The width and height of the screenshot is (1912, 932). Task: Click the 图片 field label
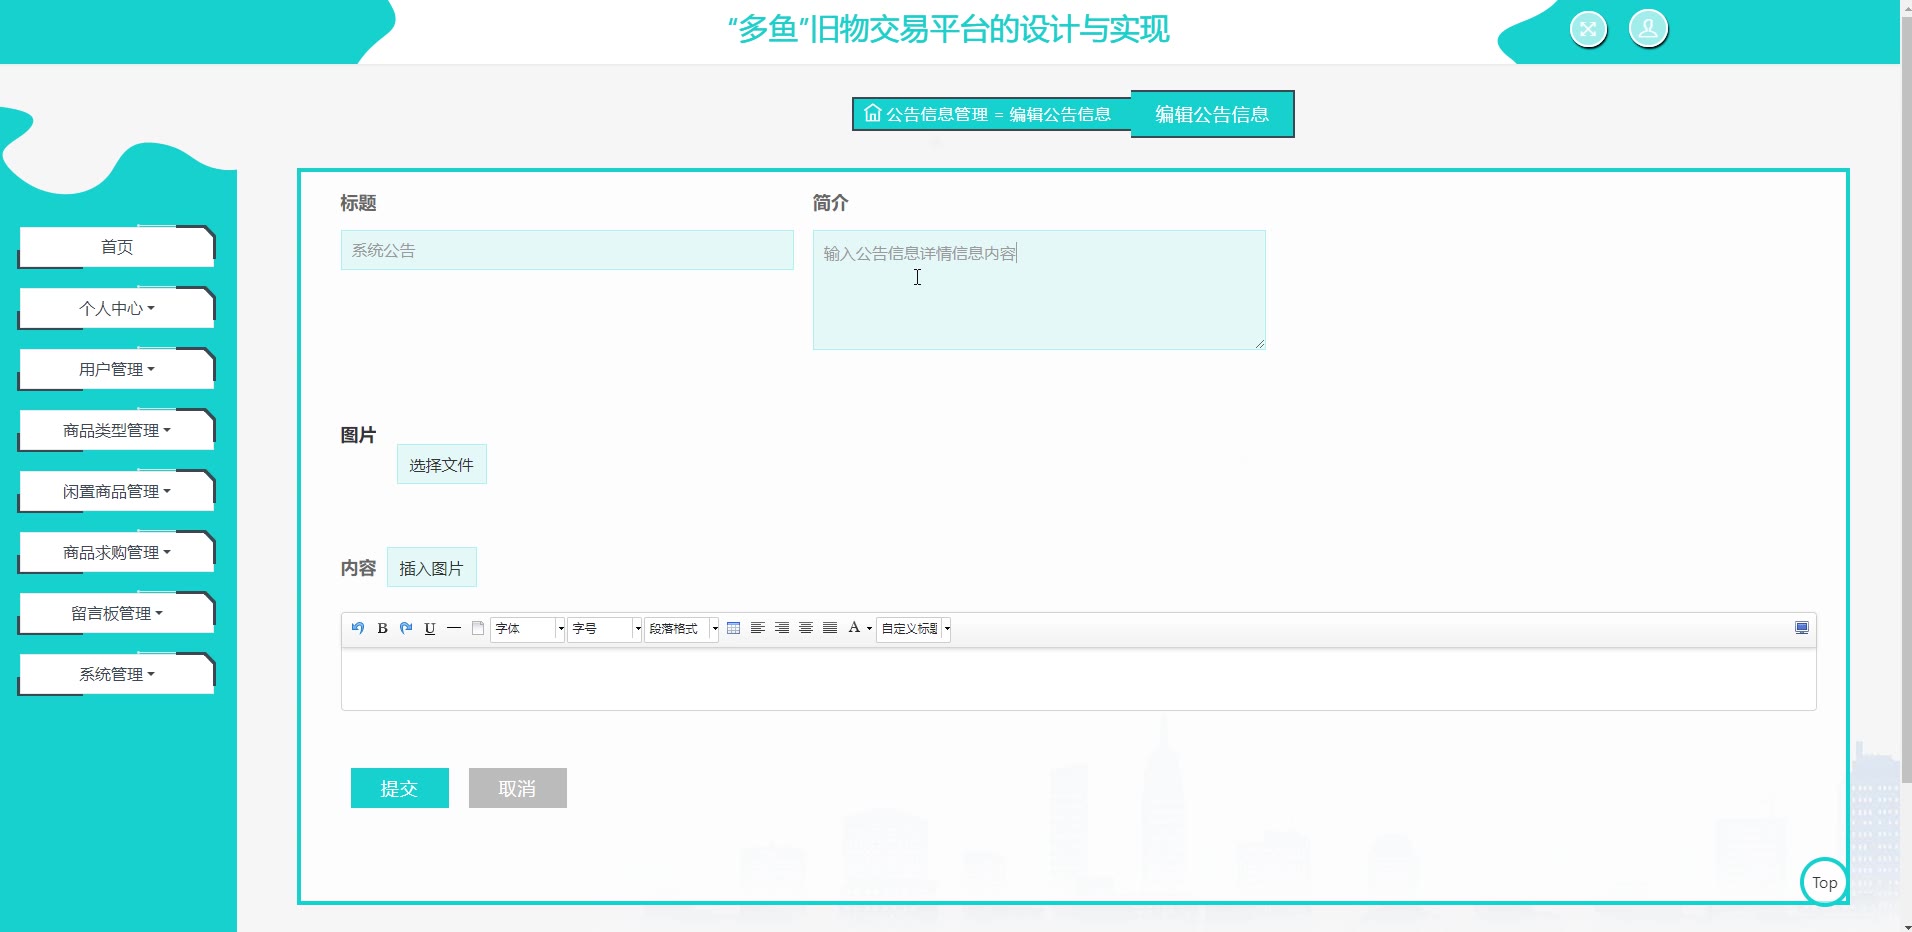pos(358,435)
